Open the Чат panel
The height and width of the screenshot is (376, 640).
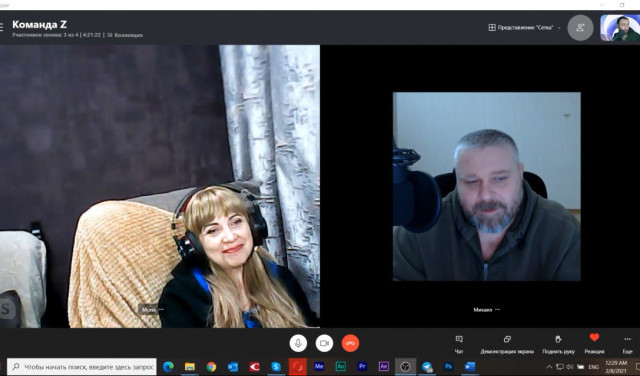(x=459, y=344)
